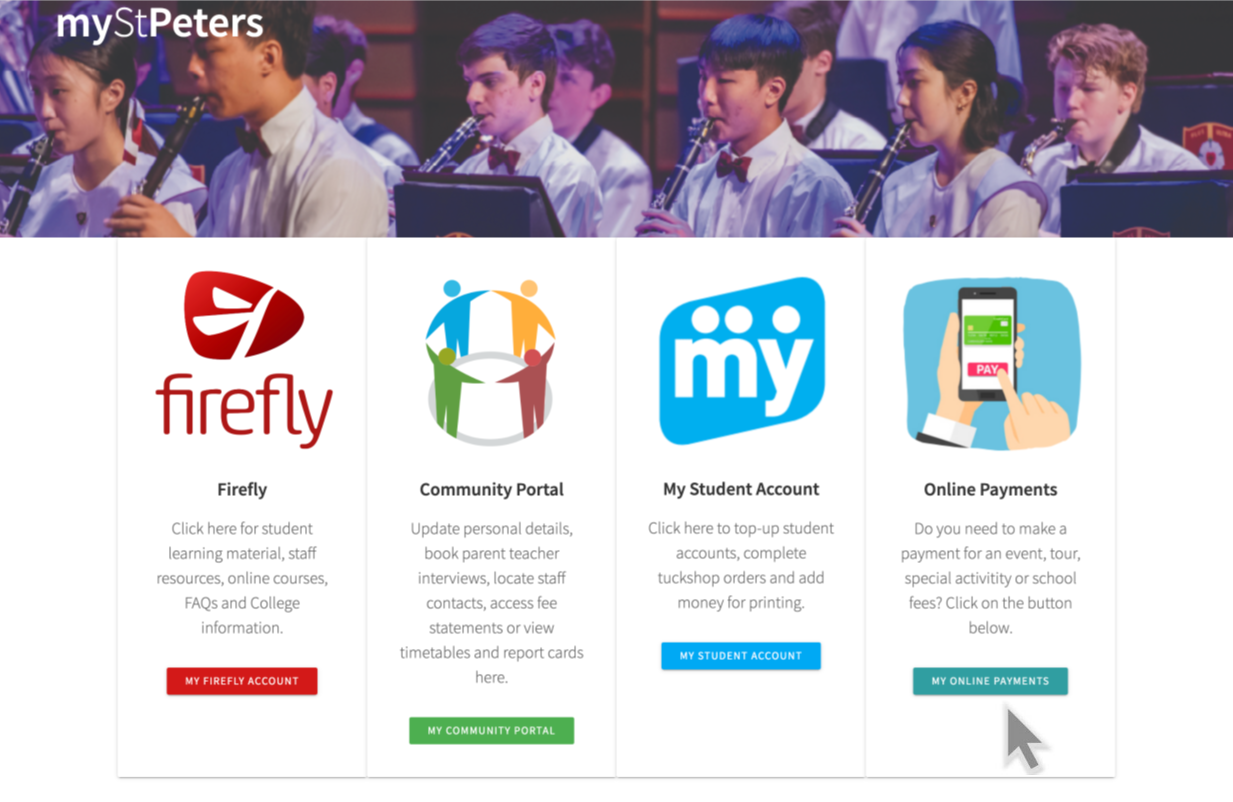1233x802 pixels.
Task: Click the My Firefly Account button
Action: tap(242, 681)
